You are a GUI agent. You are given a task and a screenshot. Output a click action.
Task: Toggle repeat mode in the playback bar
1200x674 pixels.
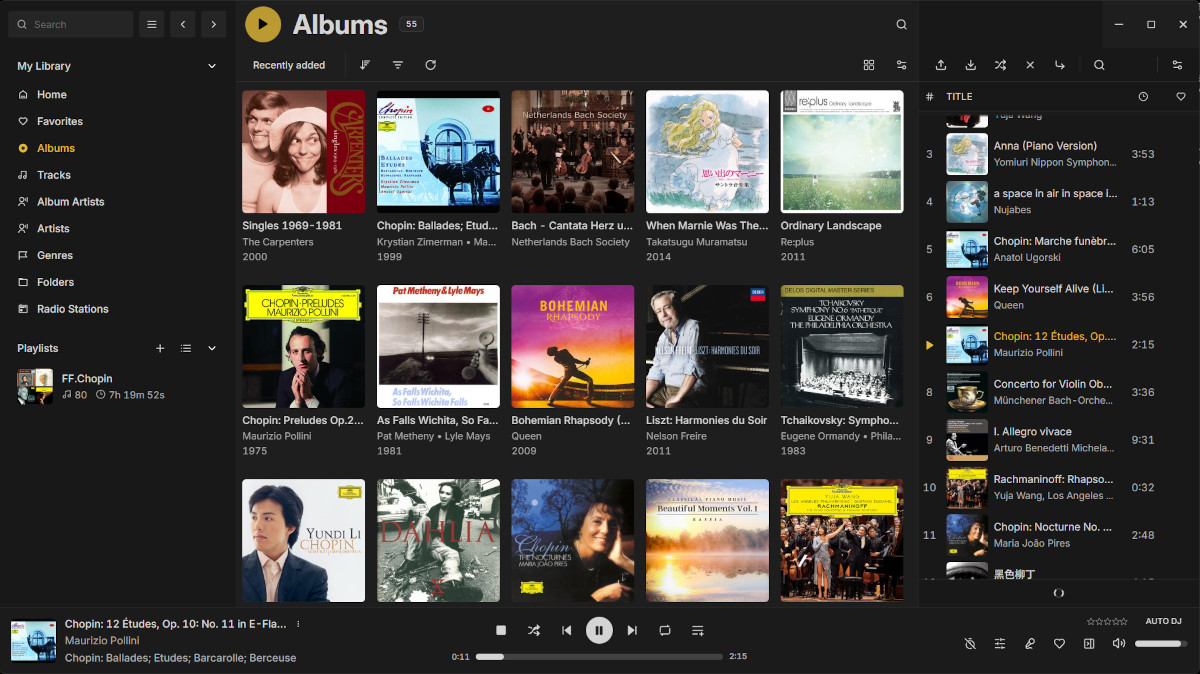click(x=665, y=630)
